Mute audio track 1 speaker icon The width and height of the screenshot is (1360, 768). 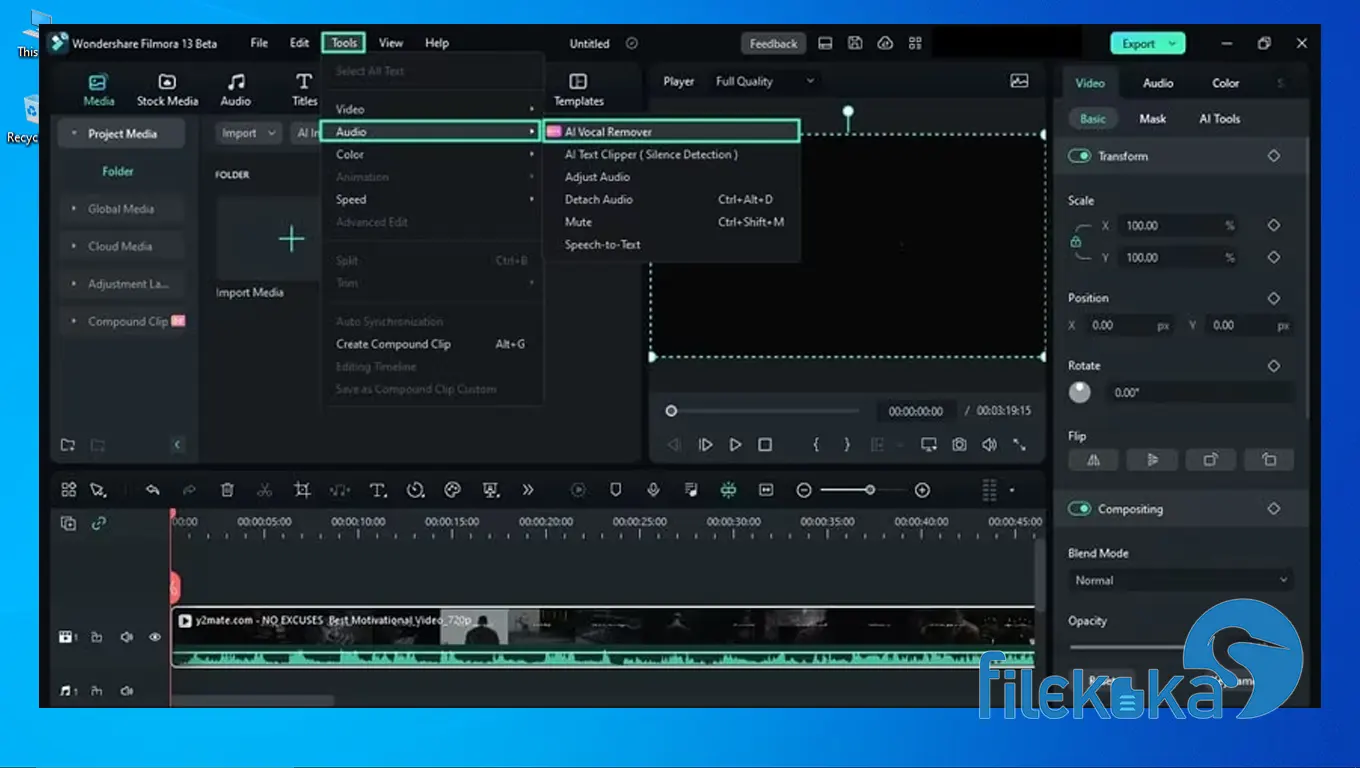[126, 691]
